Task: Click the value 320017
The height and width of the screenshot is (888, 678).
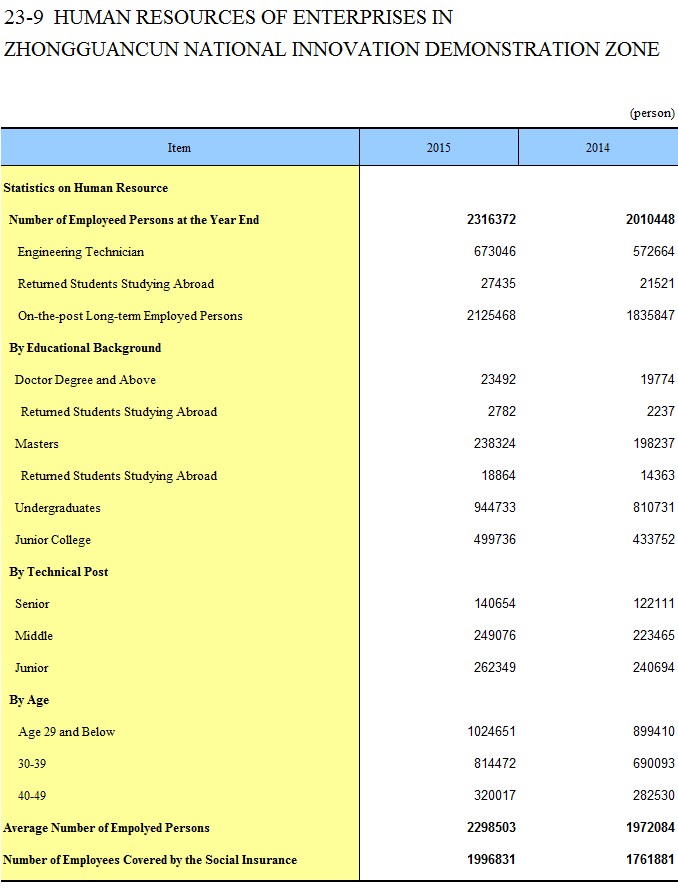Action: pyautogui.click(x=495, y=796)
